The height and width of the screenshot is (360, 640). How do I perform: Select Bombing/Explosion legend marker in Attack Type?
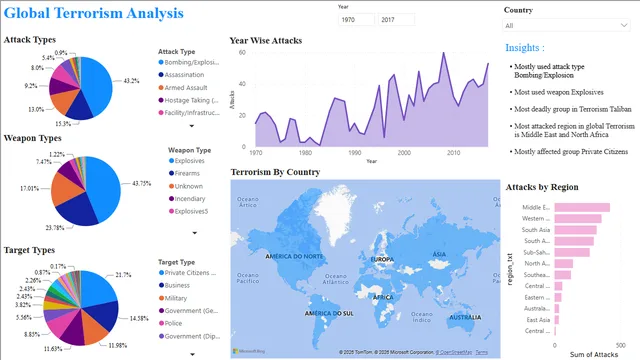[161, 62]
